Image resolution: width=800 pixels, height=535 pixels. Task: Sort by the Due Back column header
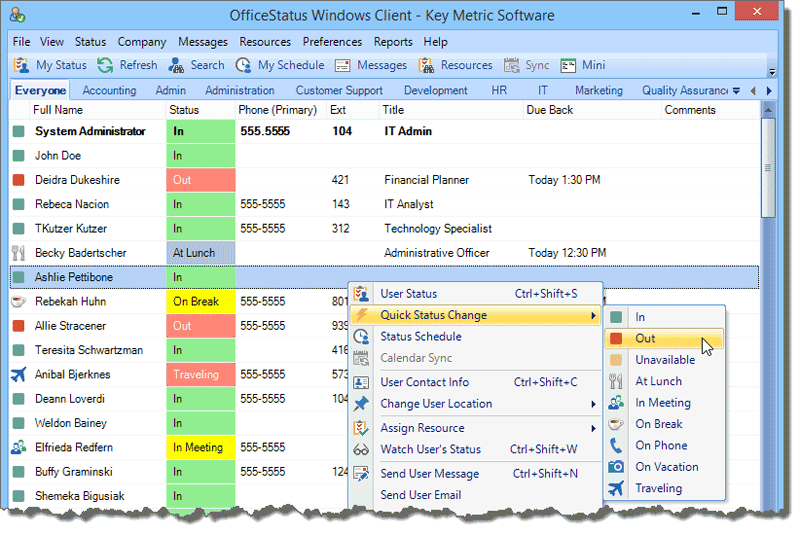592,110
